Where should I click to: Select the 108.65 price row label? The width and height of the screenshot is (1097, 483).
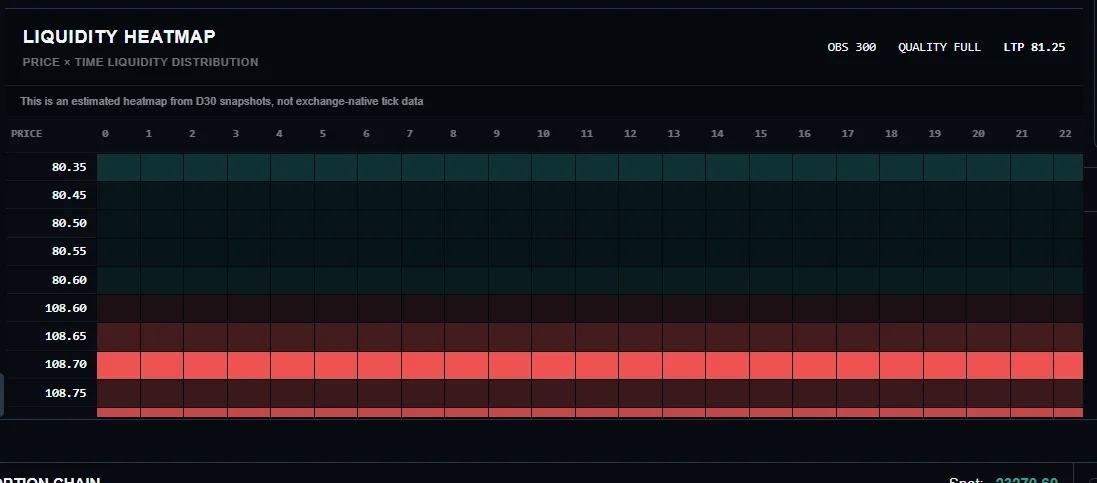coord(66,336)
